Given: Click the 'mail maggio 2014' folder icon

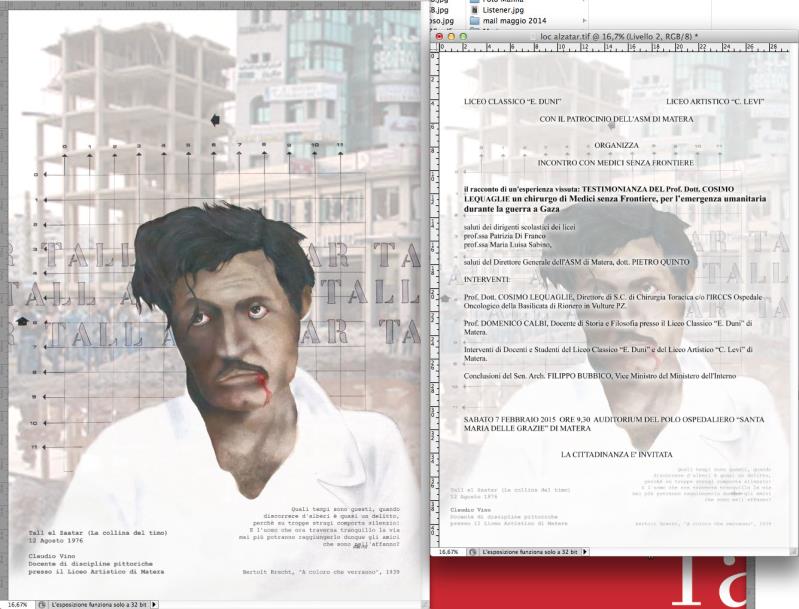Looking at the screenshot, I should click(x=475, y=21).
